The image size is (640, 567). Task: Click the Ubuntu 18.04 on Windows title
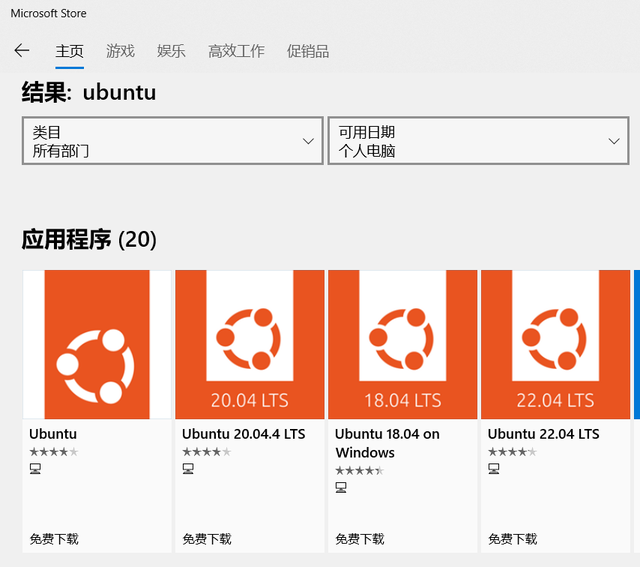[x=387, y=443]
